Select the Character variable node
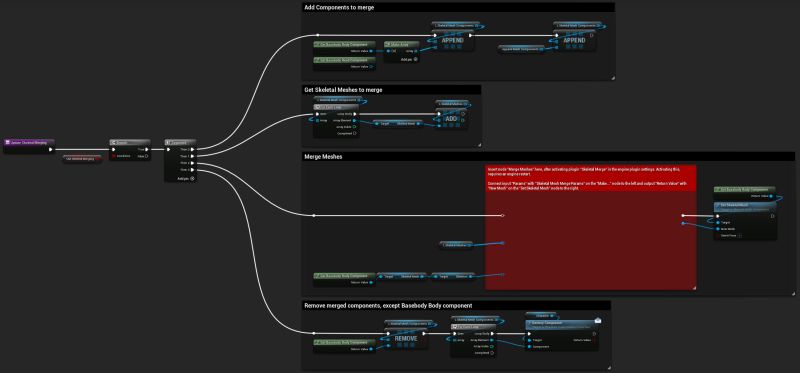 (x=541, y=315)
